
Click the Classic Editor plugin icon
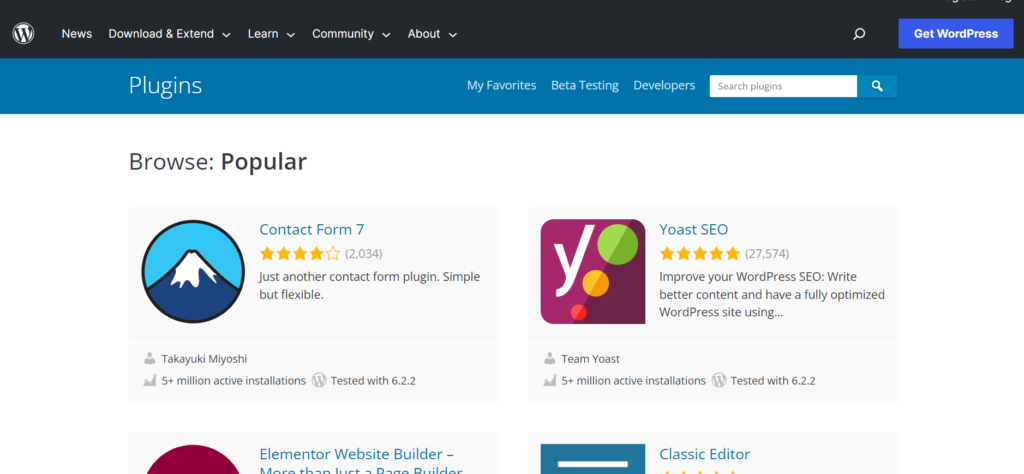tap(593, 460)
